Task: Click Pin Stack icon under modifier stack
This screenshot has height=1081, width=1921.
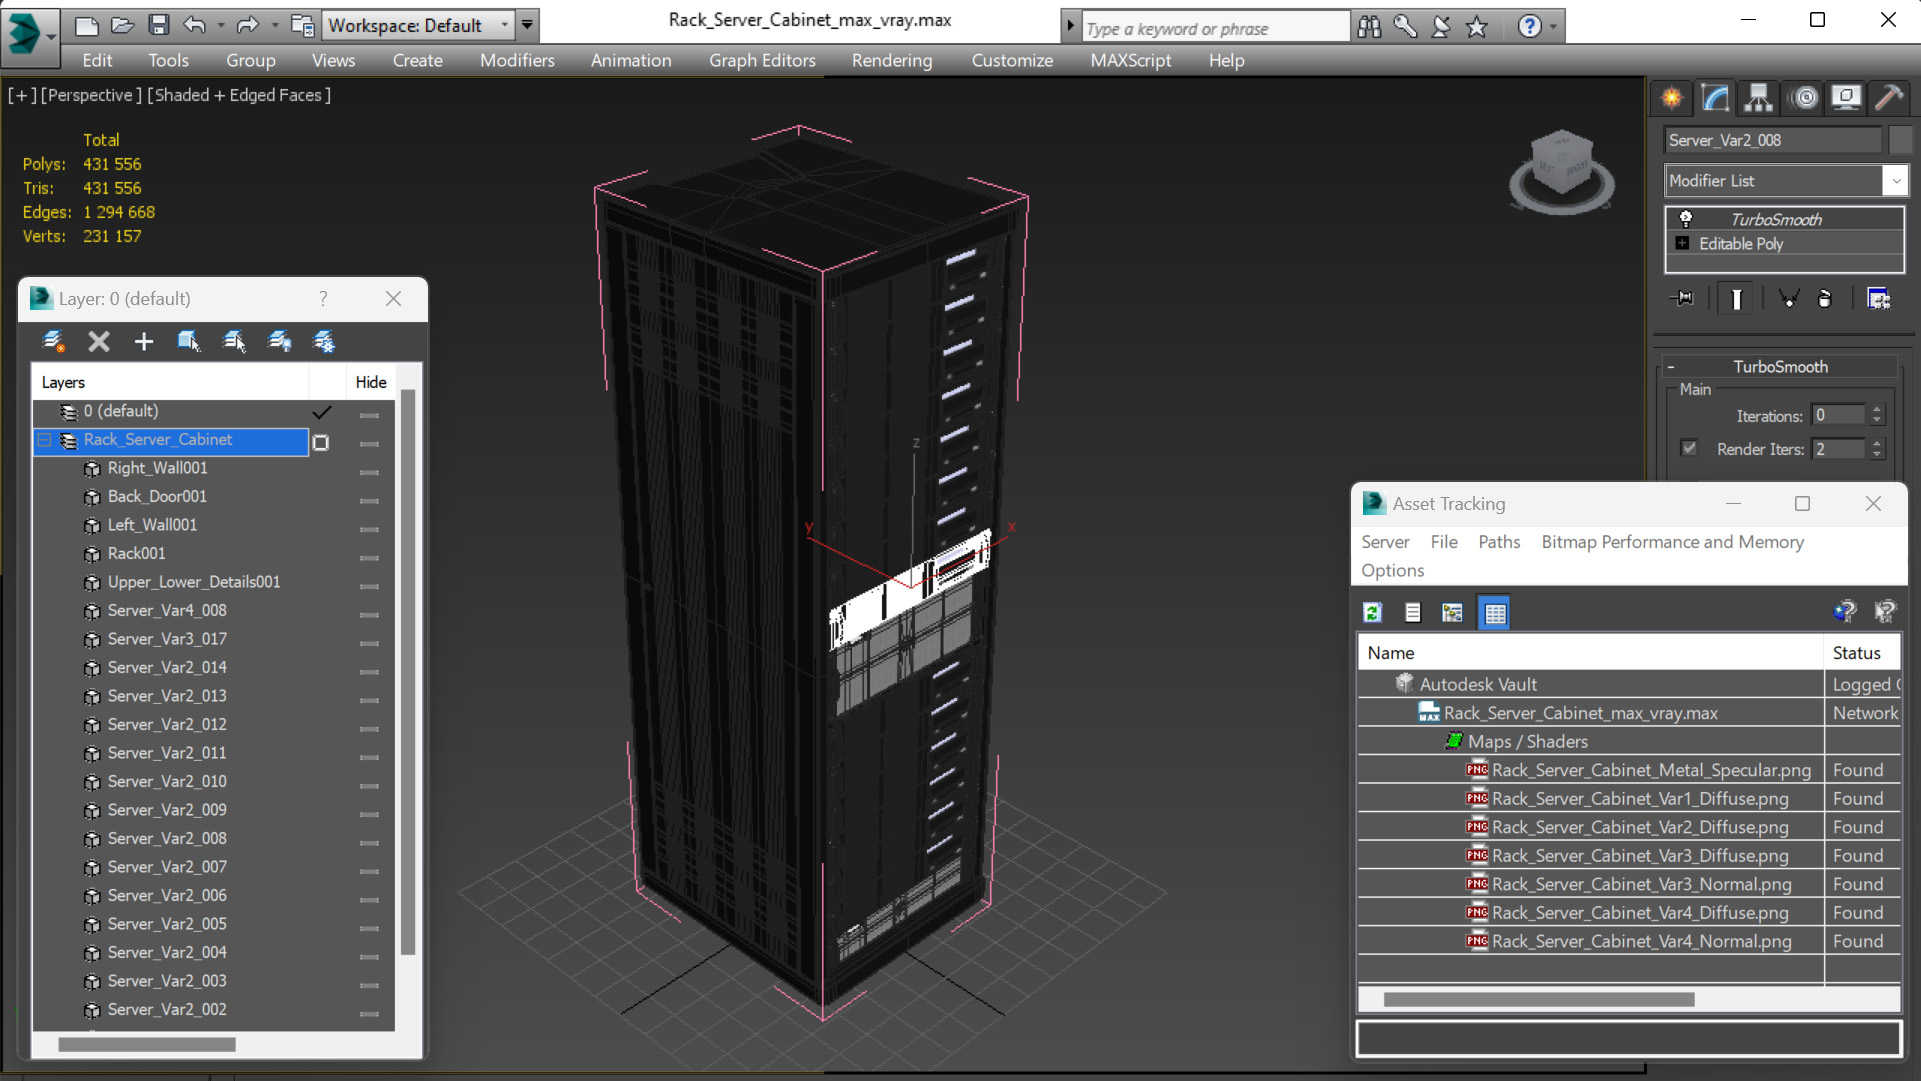Action: [1683, 299]
